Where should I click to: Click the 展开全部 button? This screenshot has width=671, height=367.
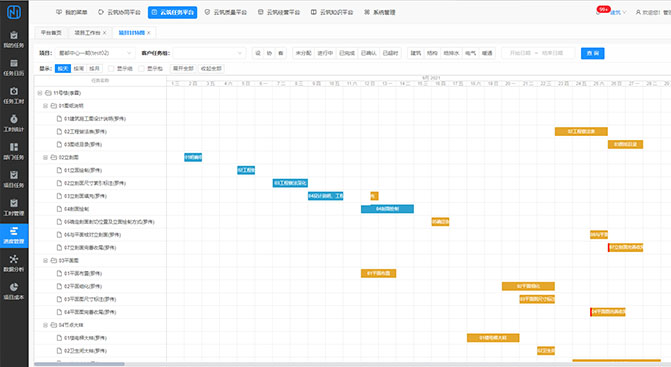183,68
